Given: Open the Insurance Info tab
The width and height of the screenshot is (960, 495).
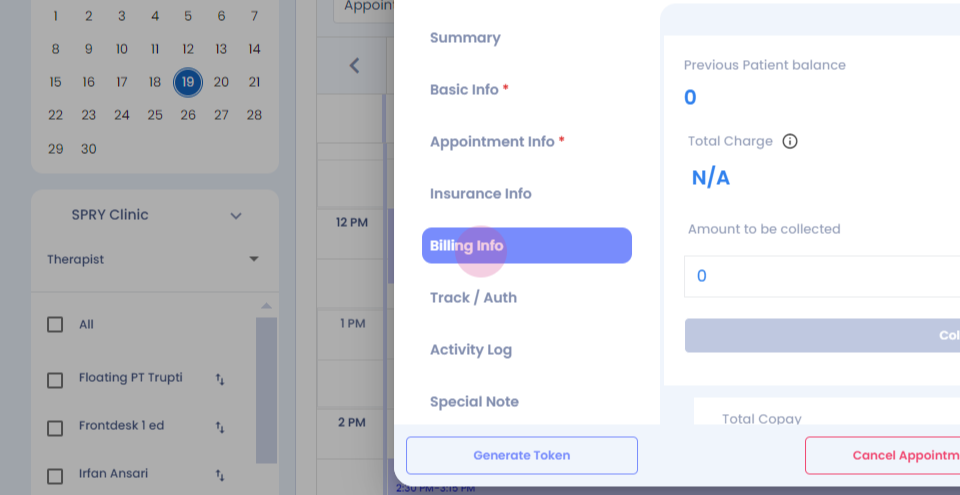Looking at the screenshot, I should pos(481,194).
